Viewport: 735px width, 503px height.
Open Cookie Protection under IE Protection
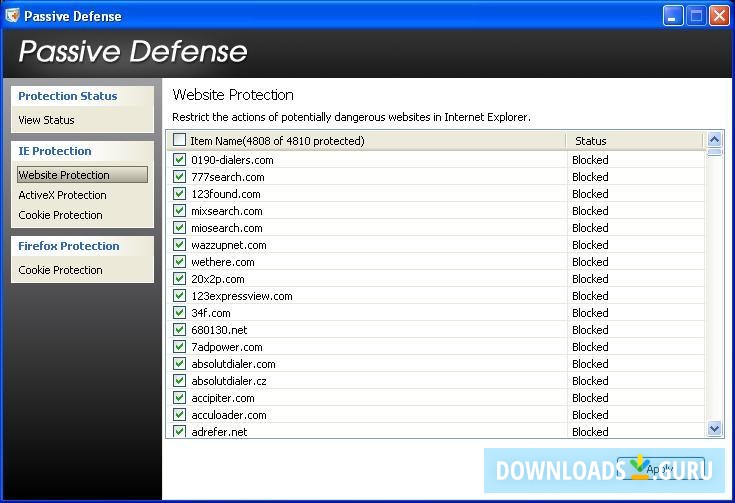pos(60,215)
